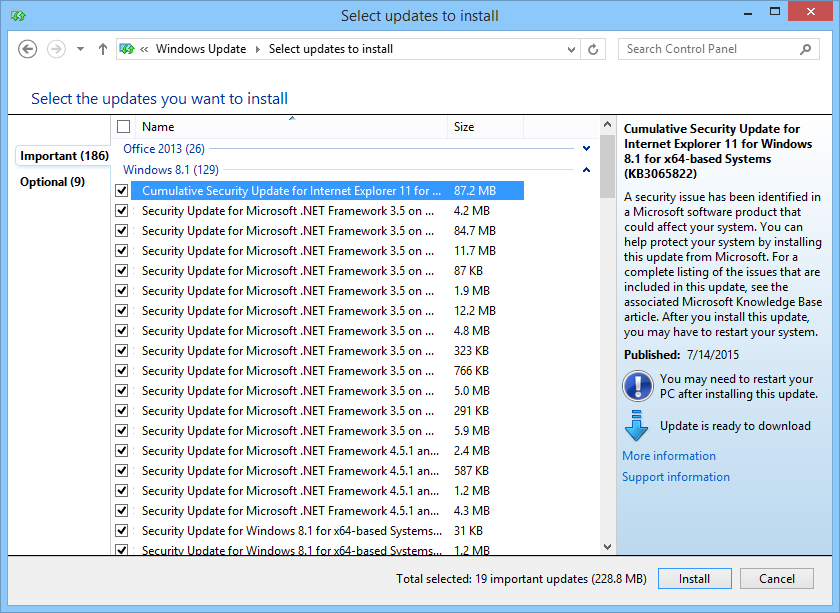Select the Important (186) tab
The height and width of the screenshot is (613, 840).
(64, 156)
